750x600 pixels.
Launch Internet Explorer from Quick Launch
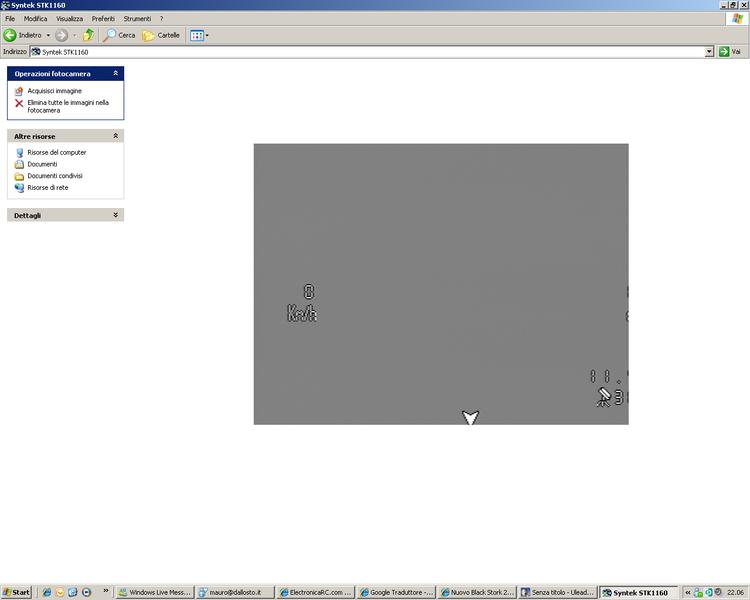(46, 592)
